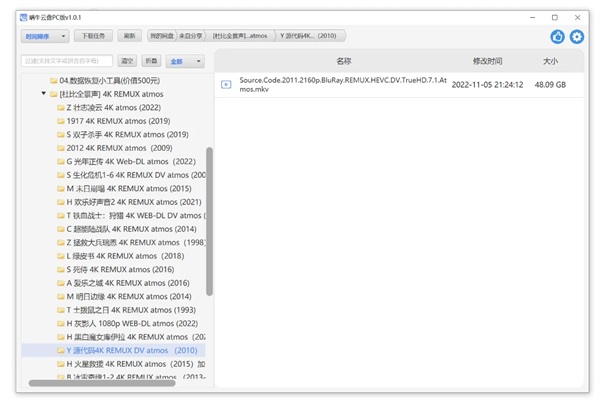600x405 pixels.
Task: Click folder icon of 2012 4K REMUX atmos
Action: 61,147
